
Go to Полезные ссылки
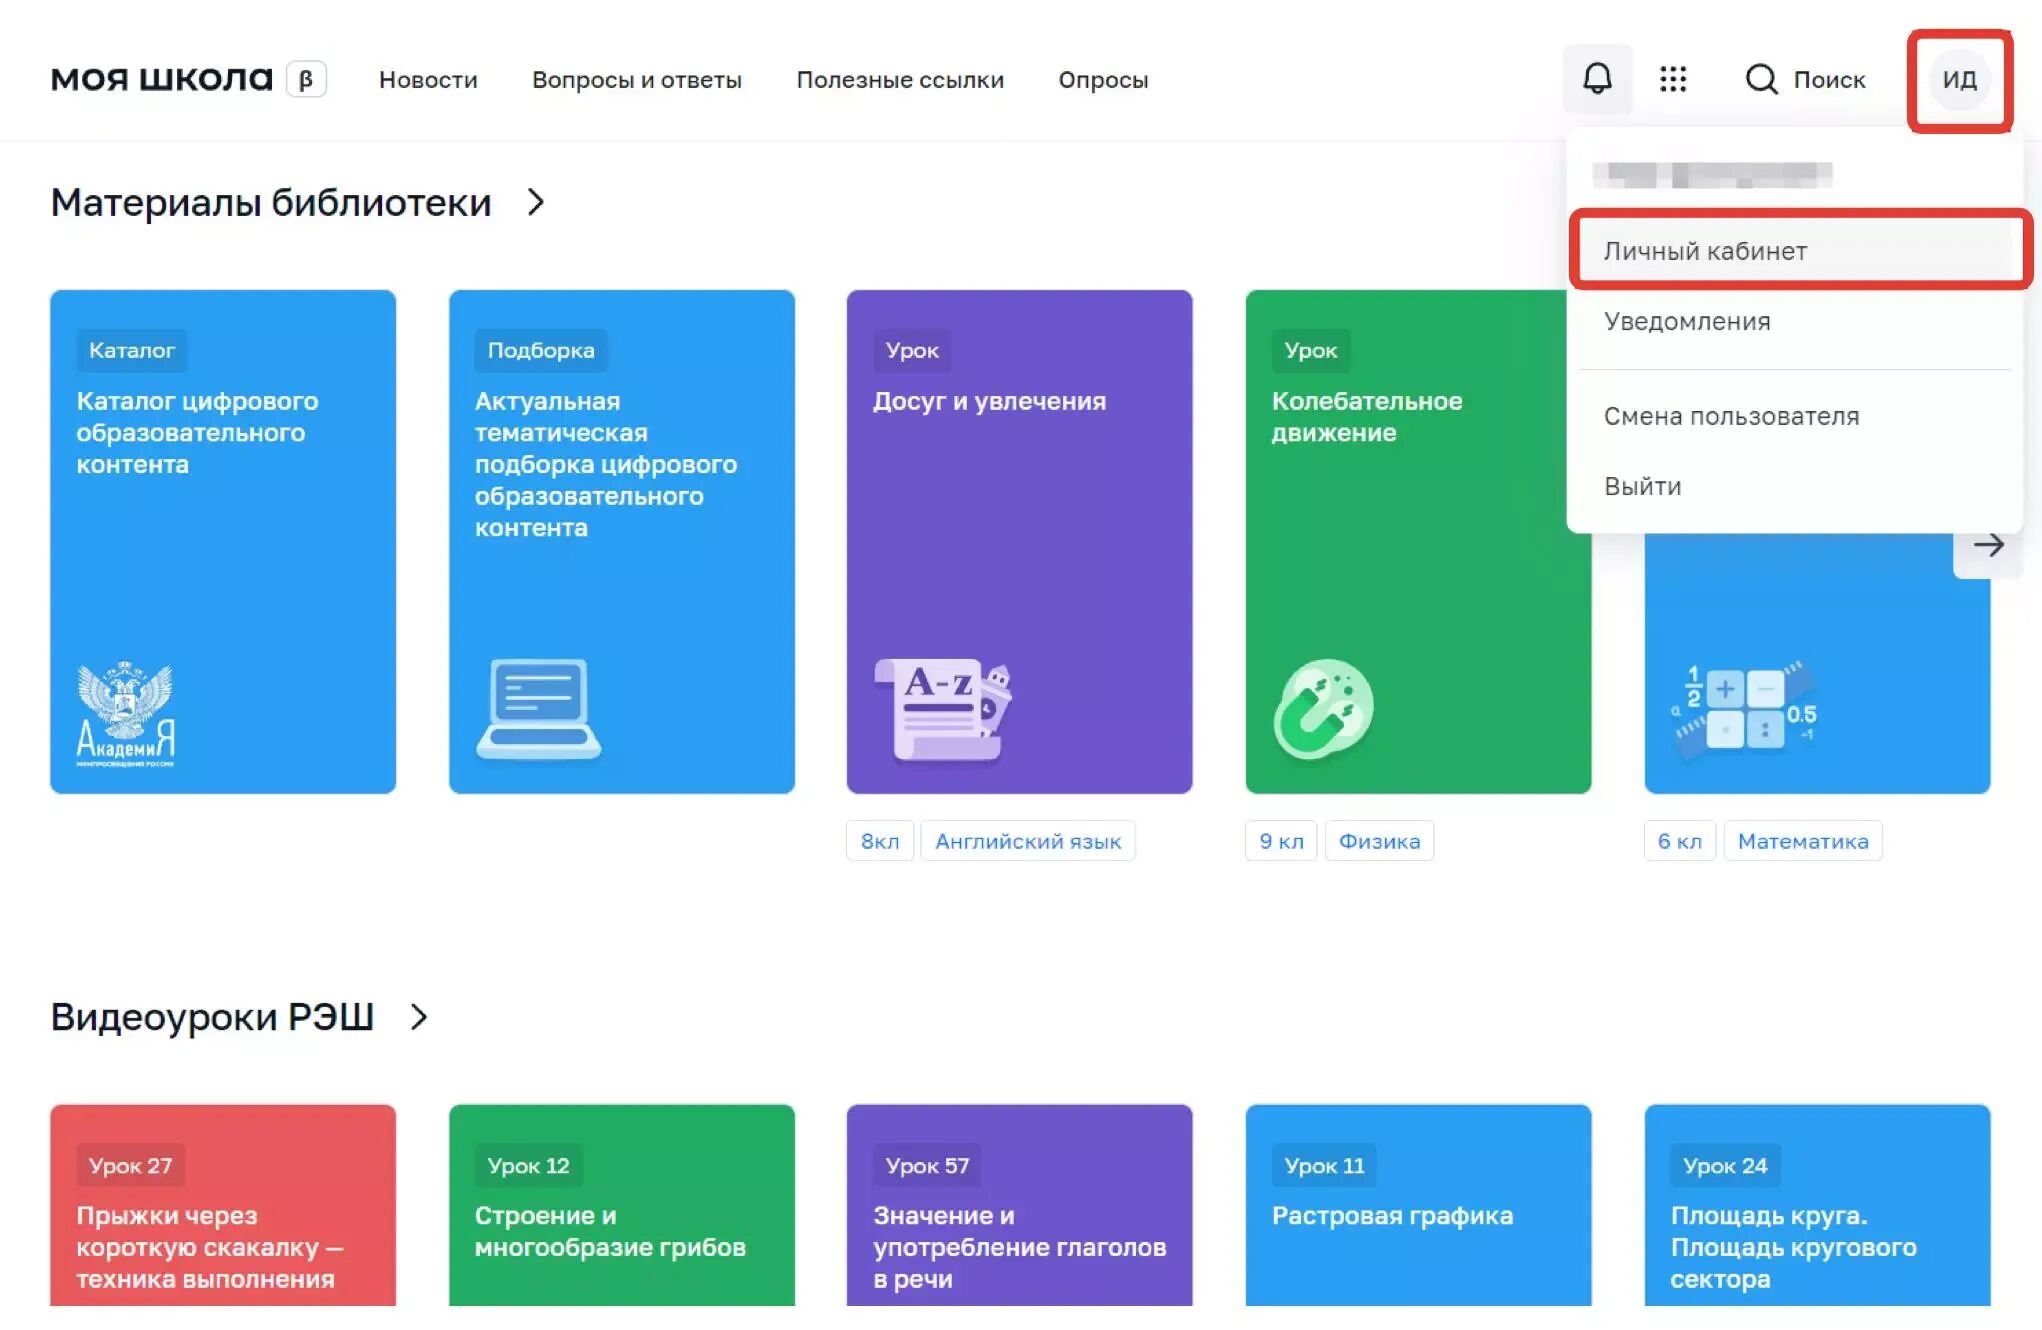[900, 80]
